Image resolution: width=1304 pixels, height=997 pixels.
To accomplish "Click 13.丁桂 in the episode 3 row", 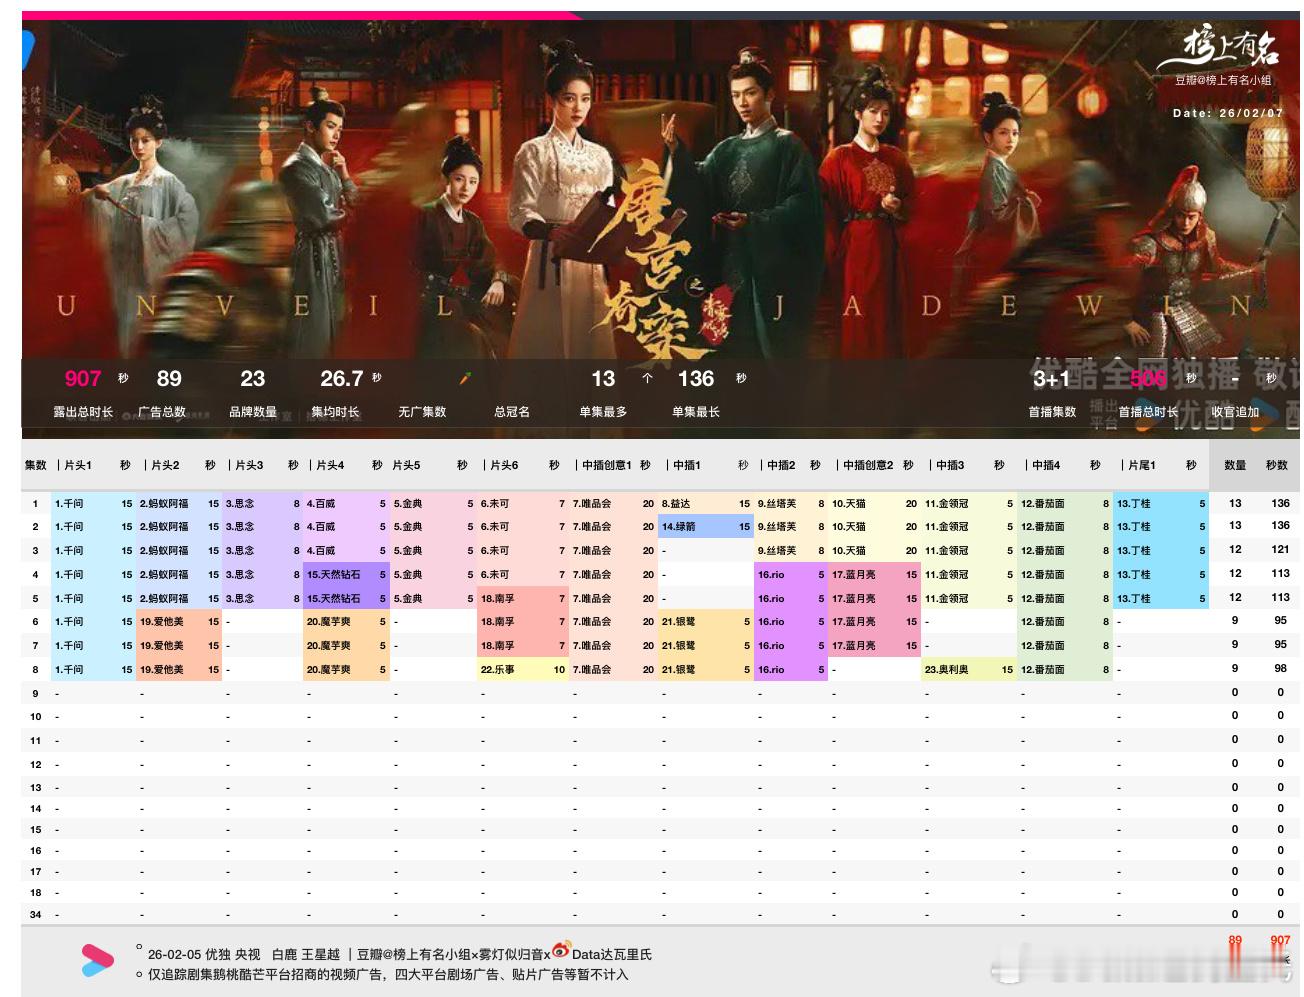I will point(1134,550).
